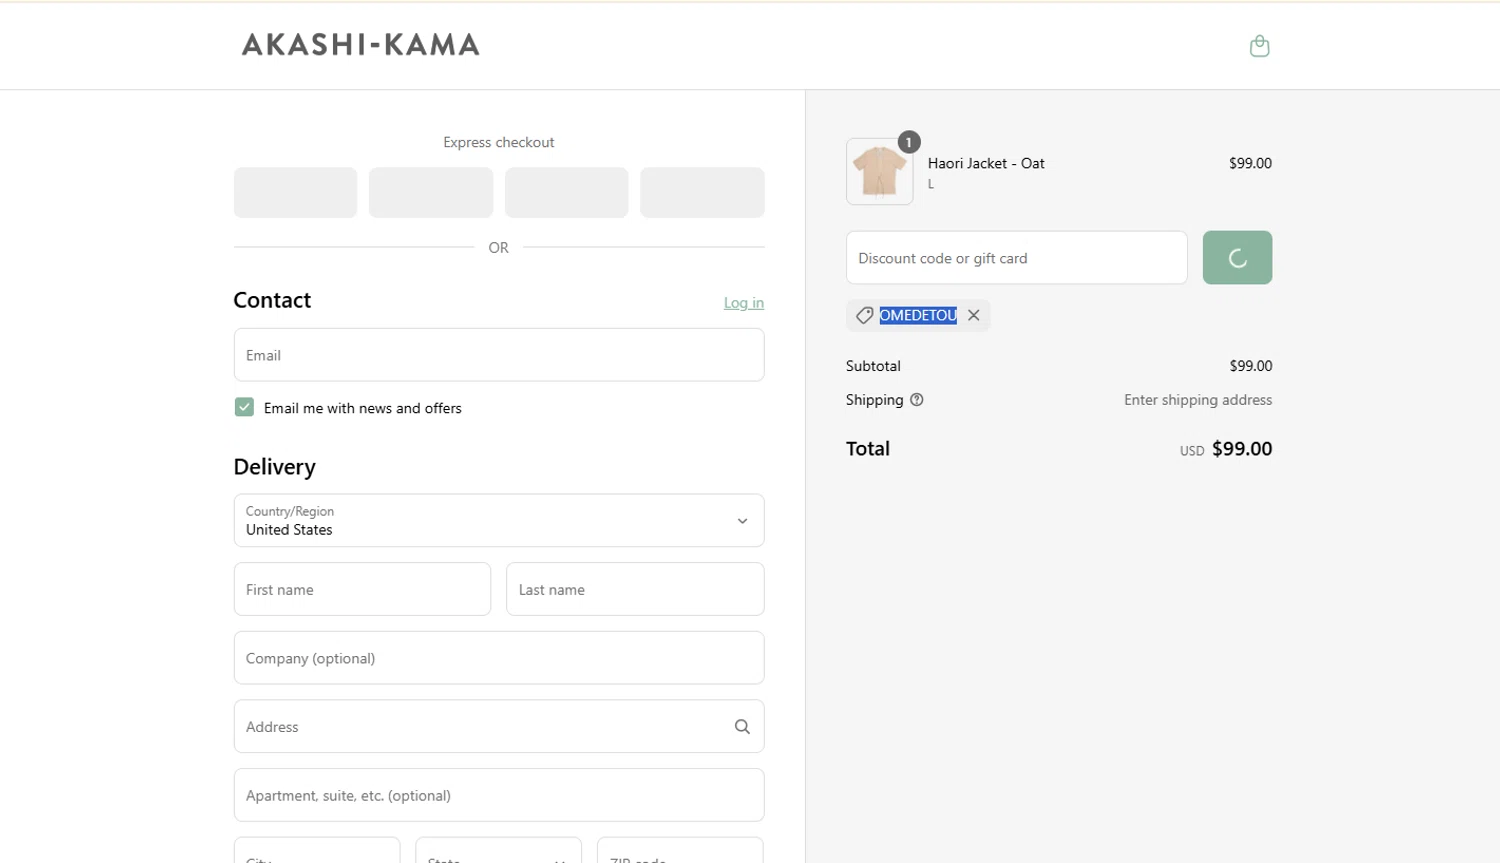Click the second express checkout button
Screen dimensions: 1500x863
point(431,192)
